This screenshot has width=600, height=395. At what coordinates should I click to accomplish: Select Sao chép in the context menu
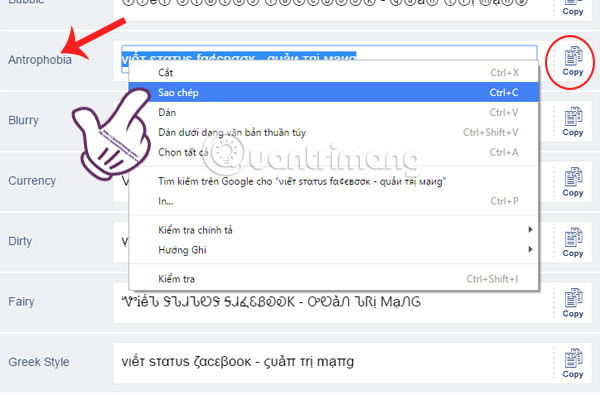tap(334, 92)
